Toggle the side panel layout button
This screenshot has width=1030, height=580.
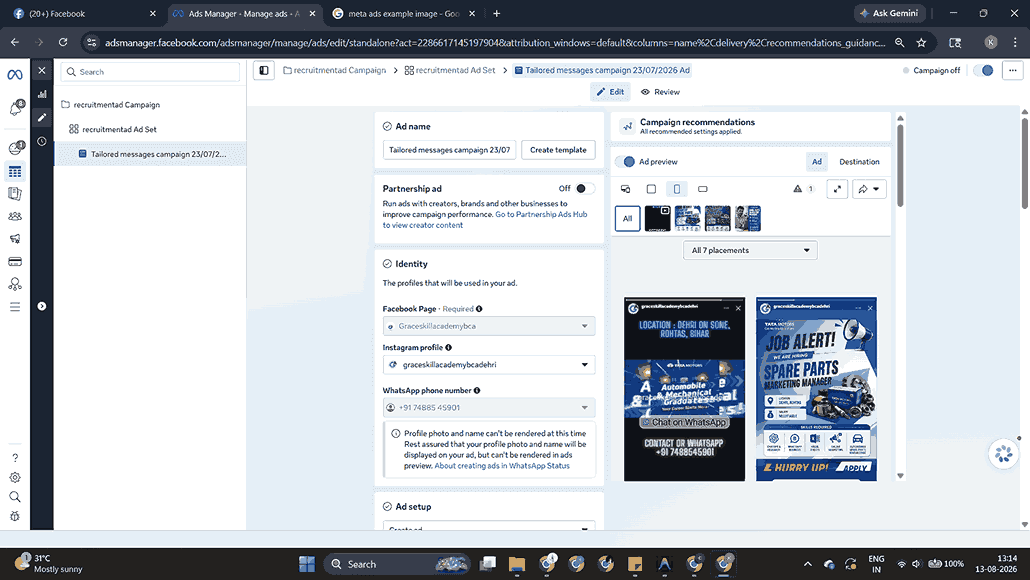click(264, 70)
